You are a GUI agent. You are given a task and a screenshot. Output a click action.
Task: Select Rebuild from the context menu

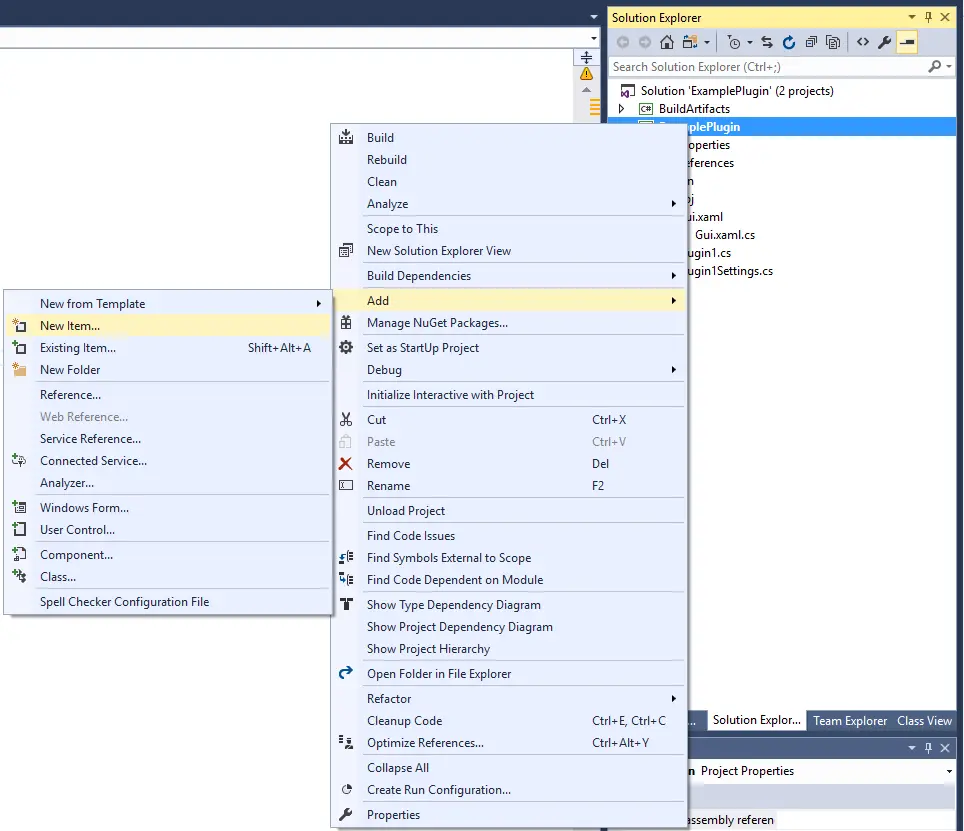coord(508,160)
